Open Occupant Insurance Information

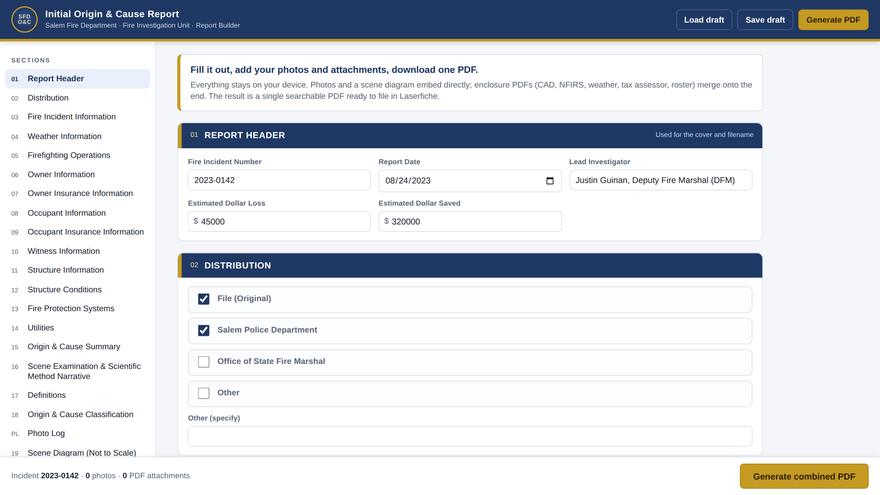[x=77, y=232]
